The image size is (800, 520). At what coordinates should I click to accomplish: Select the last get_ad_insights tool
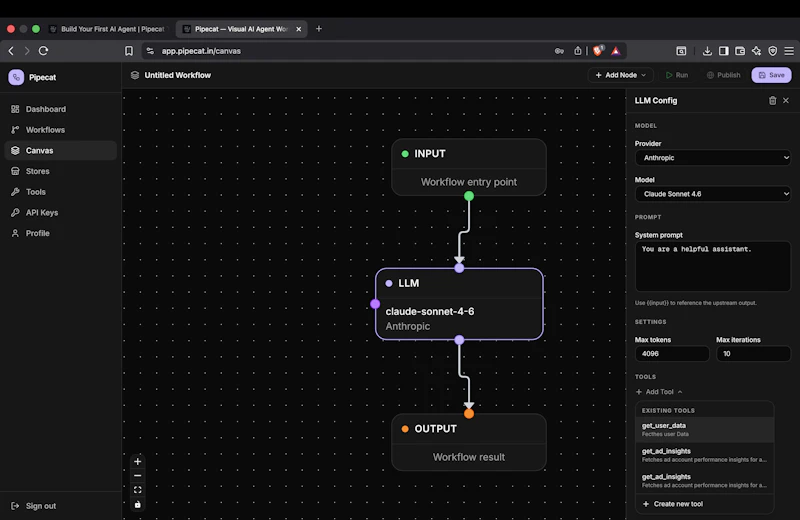705,480
